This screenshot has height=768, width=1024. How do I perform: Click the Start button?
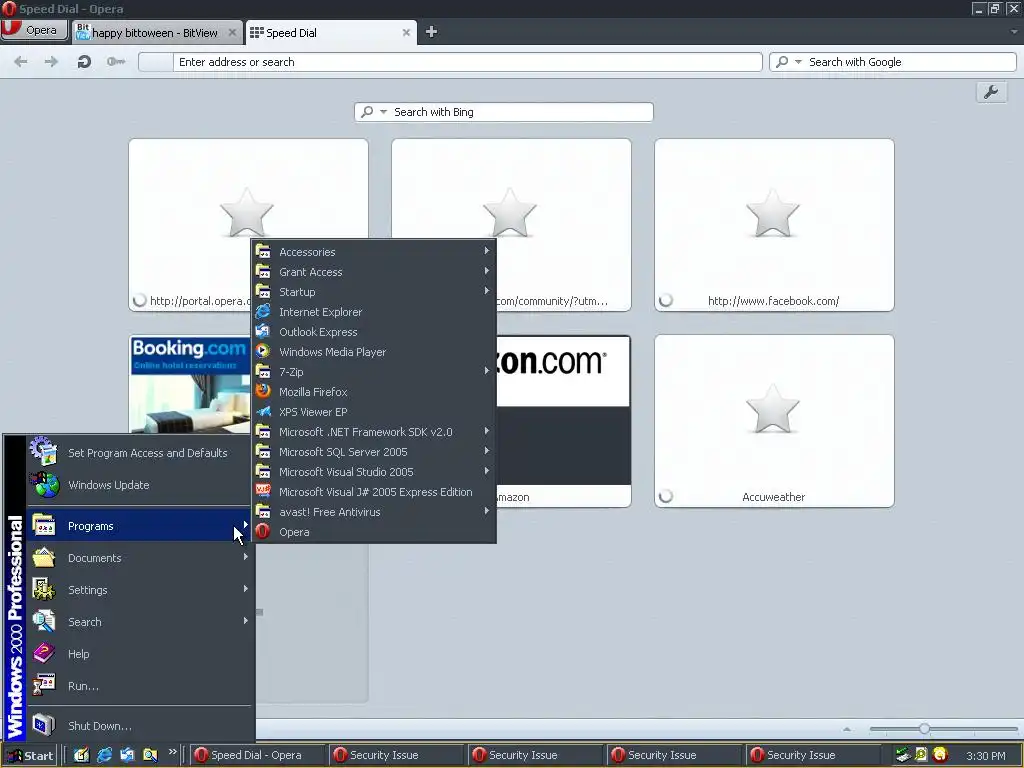[x=30, y=756]
